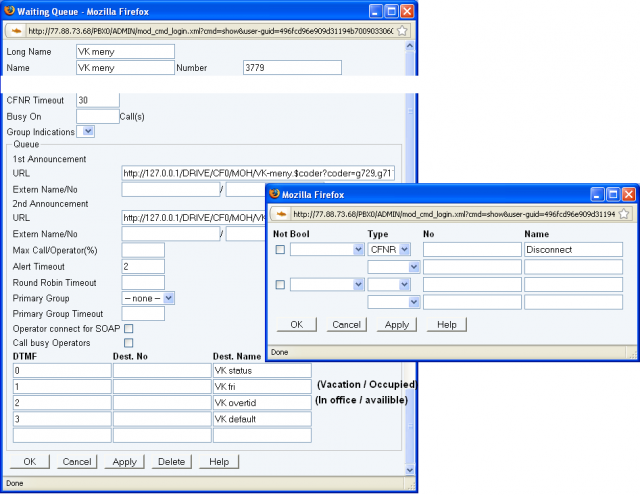Open the Type dropdown set to CFNR

[x=389, y=249]
